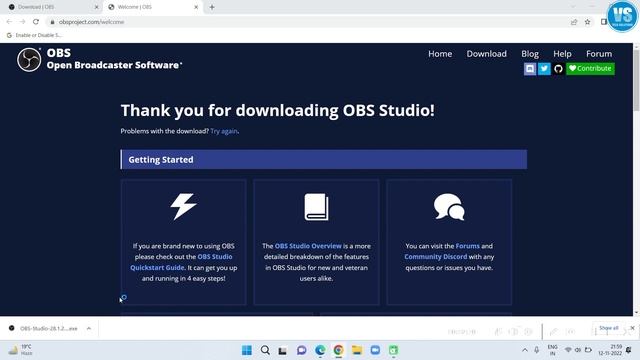Open the Help nav item
This screenshot has height=360, width=640.
[562, 54]
